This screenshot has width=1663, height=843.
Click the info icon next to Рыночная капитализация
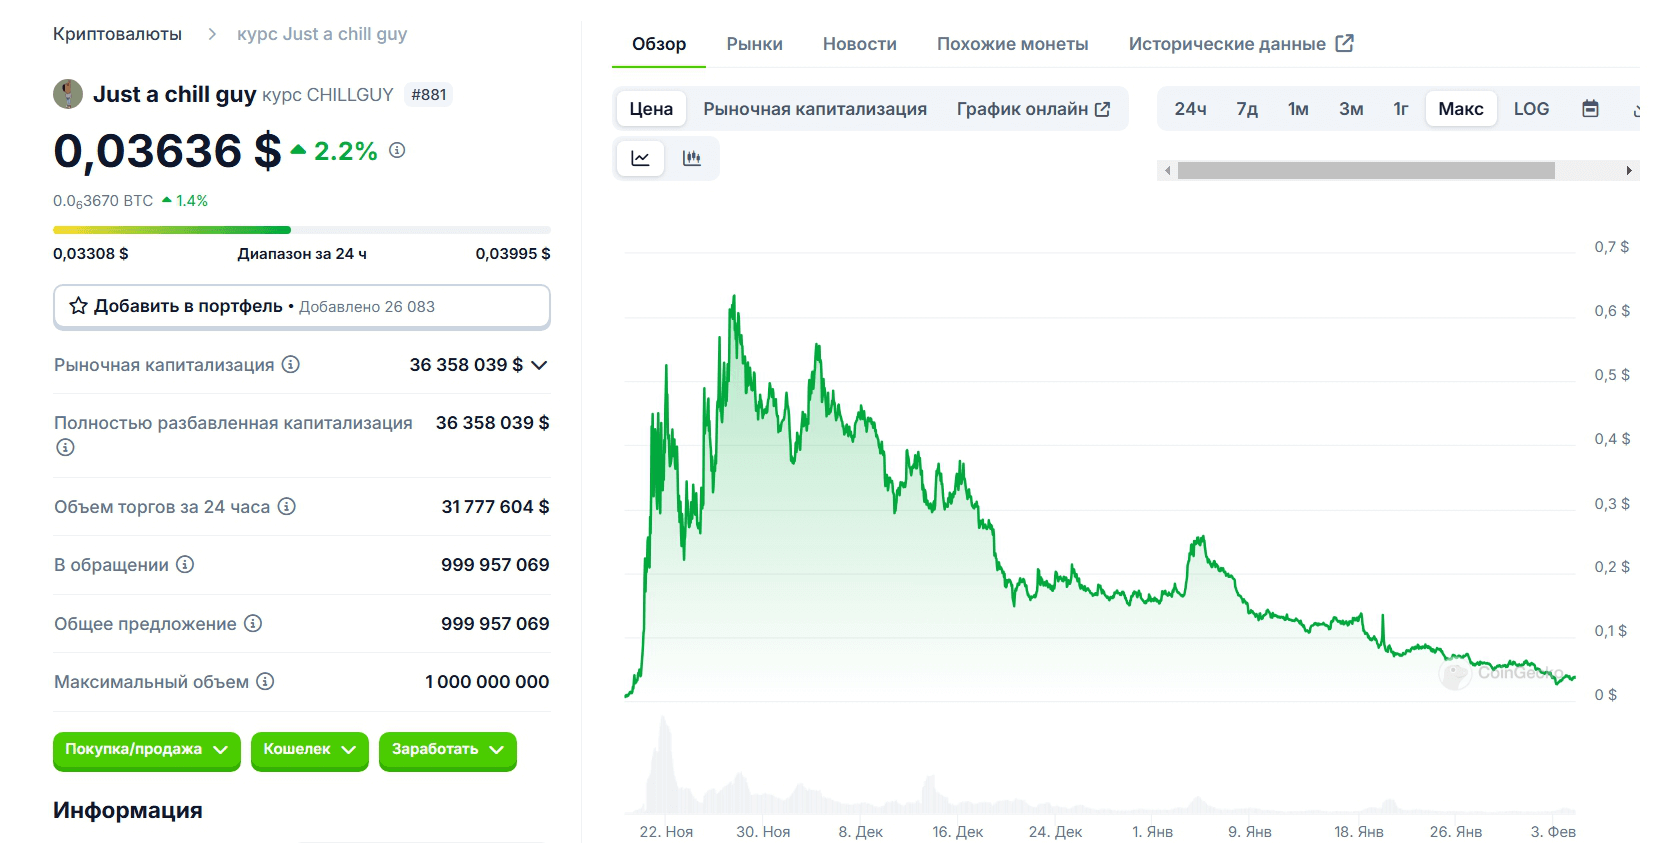(290, 364)
